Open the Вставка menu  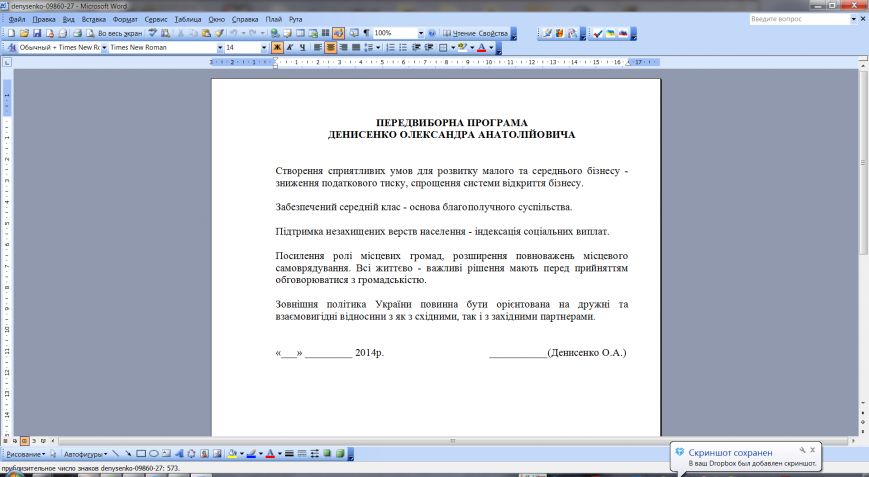point(94,19)
